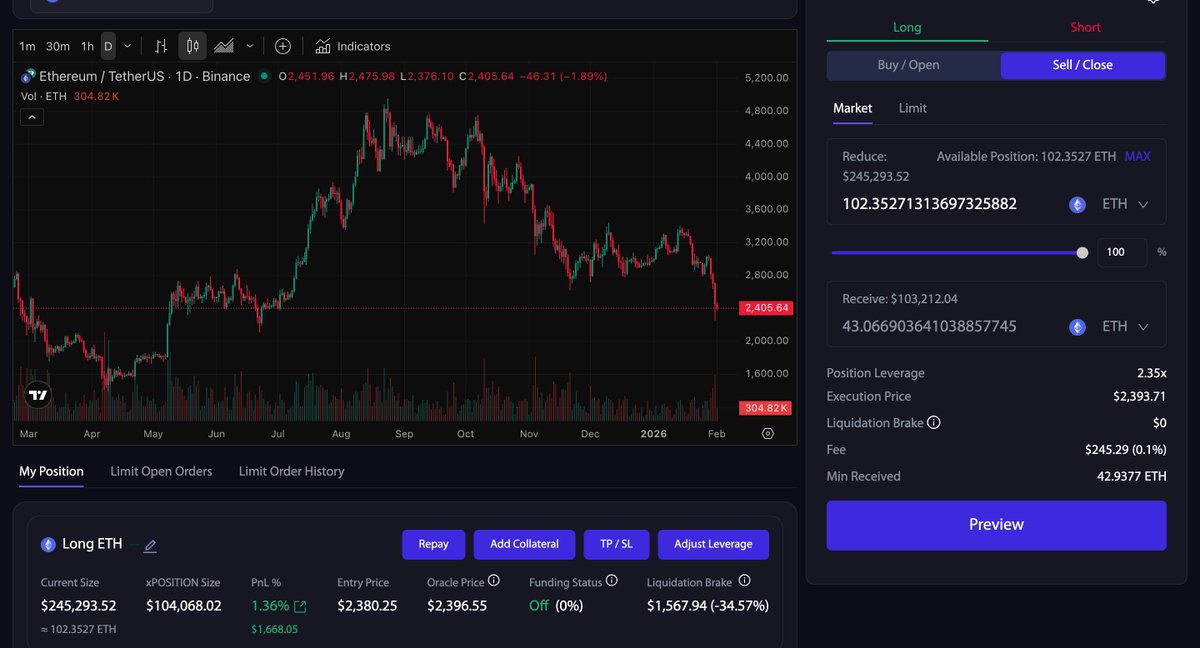Viewport: 1200px width, 648px height.
Task: Switch to the Long side
Action: [x=907, y=28]
